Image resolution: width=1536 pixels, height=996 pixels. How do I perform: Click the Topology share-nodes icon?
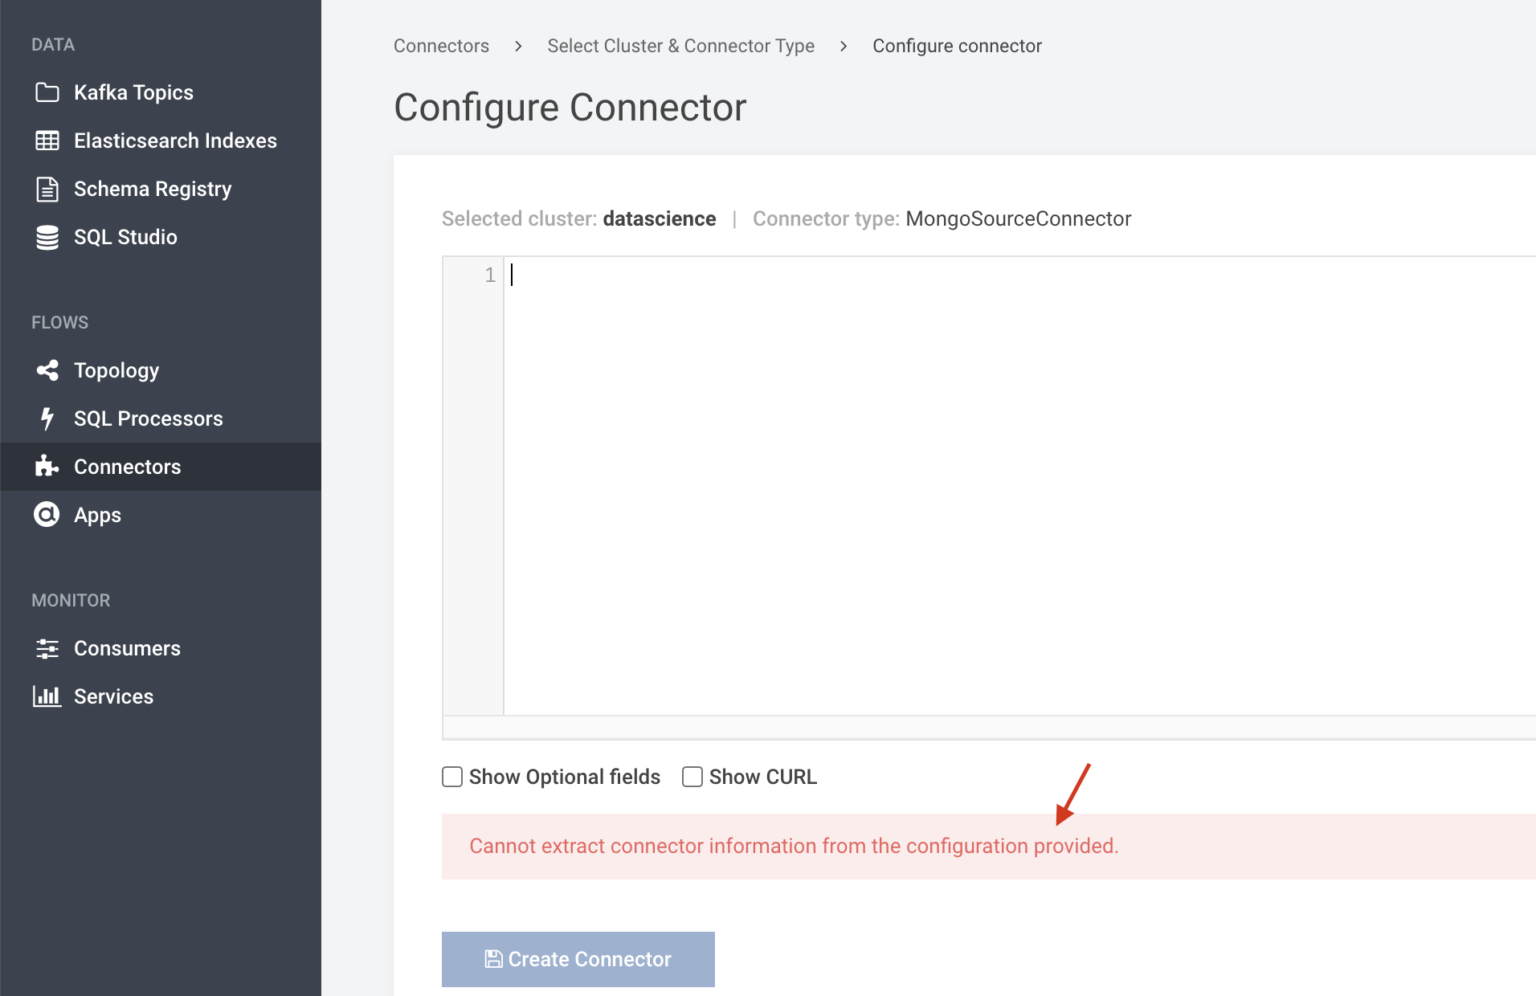[x=47, y=371]
